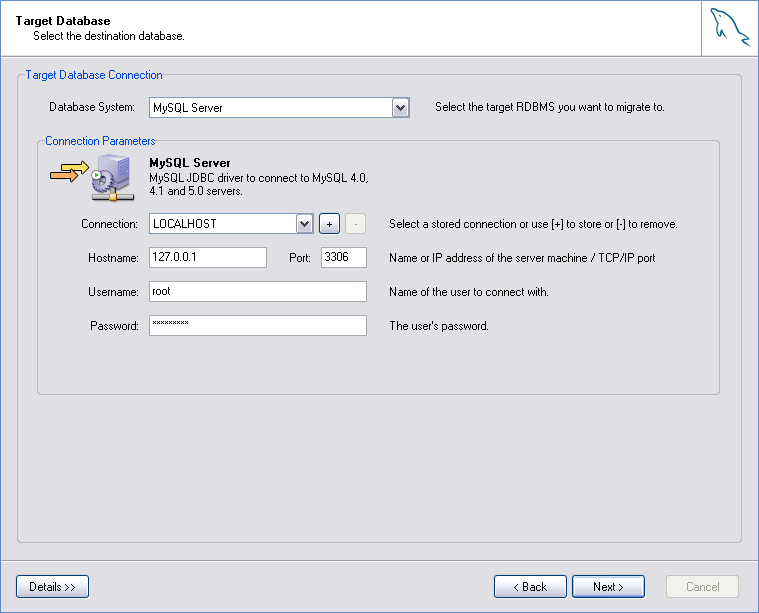This screenshot has width=759, height=613.
Task: Click the Target Database heading
Action: 63,21
